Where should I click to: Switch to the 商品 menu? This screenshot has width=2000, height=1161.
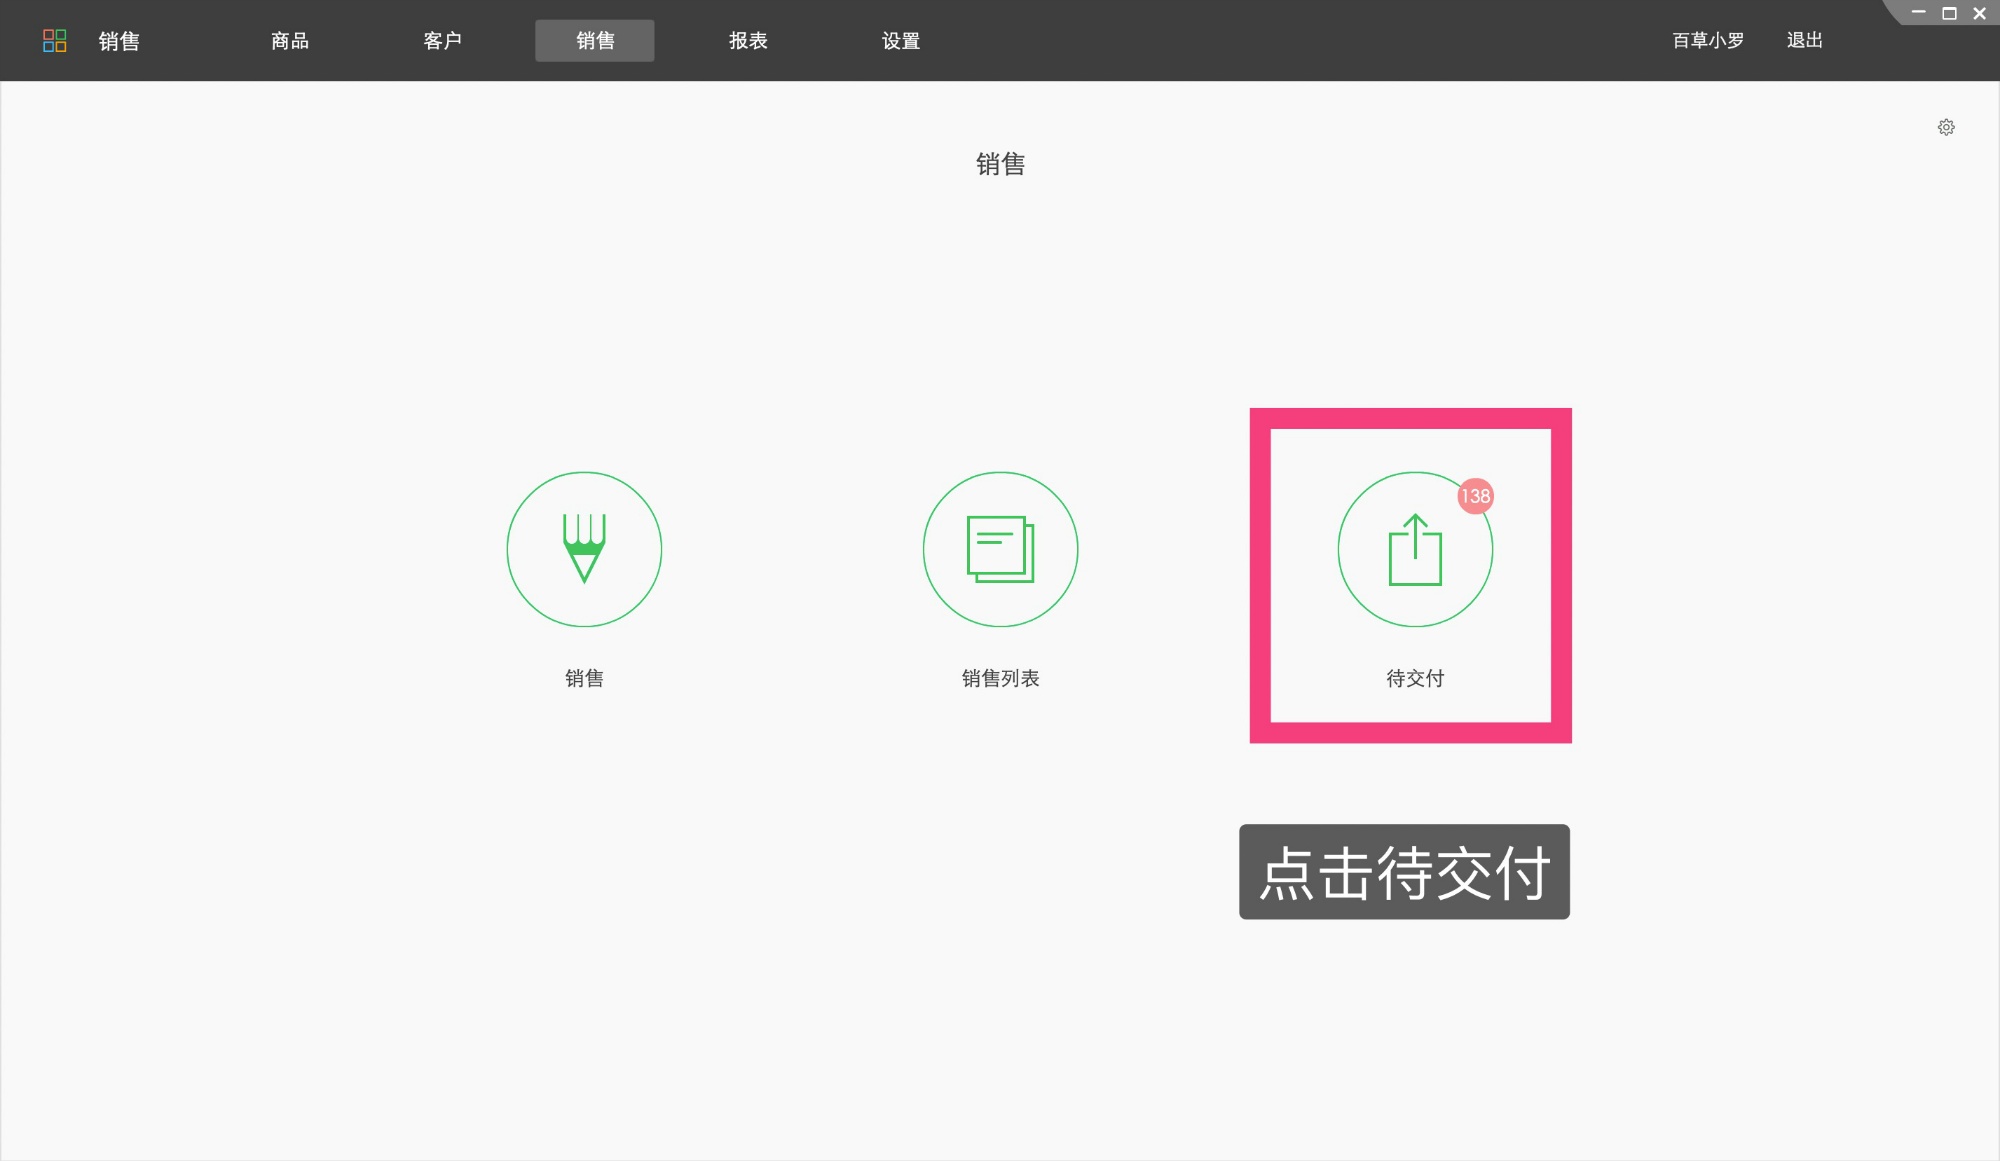pos(289,40)
